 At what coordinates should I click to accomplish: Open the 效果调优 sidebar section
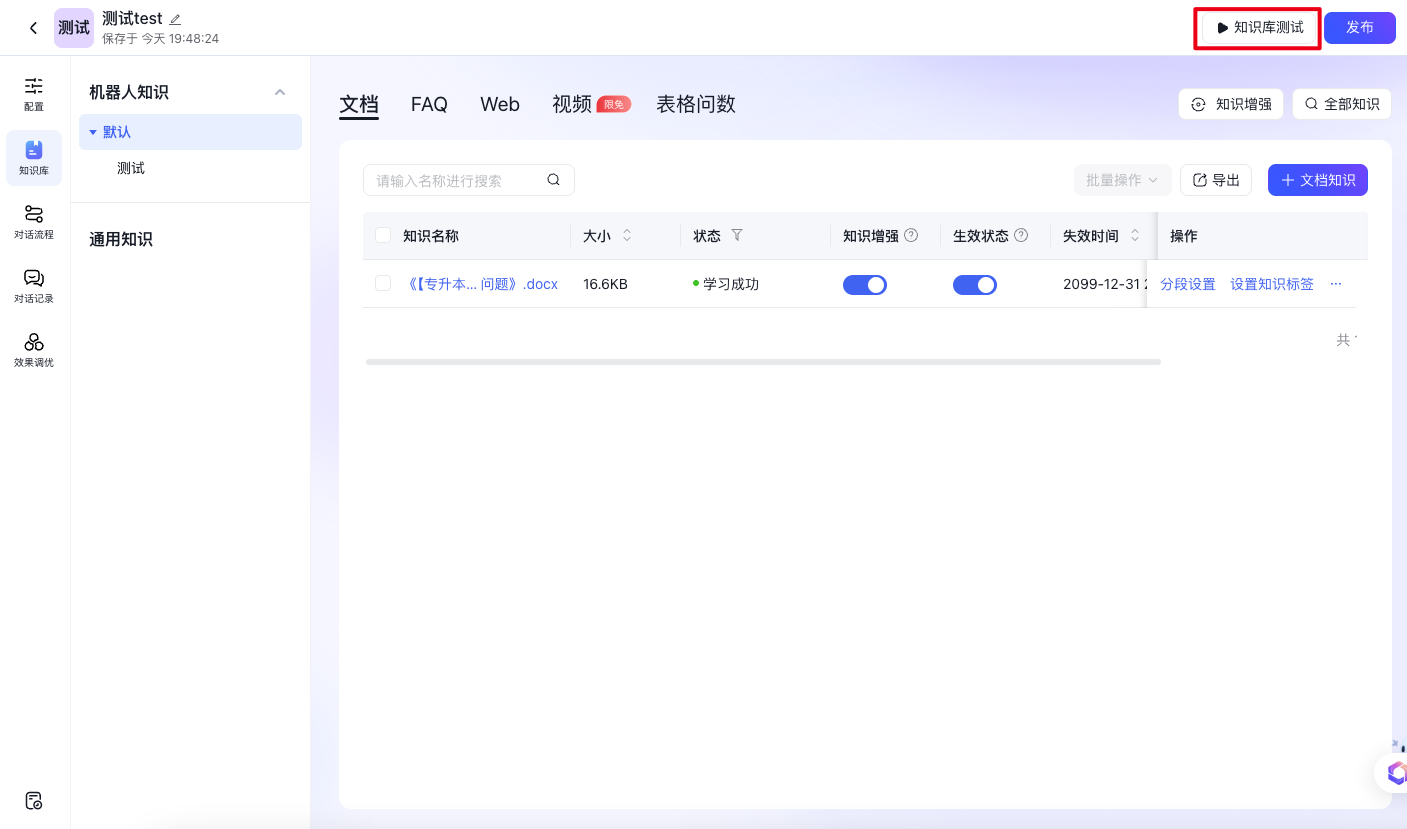coord(34,349)
